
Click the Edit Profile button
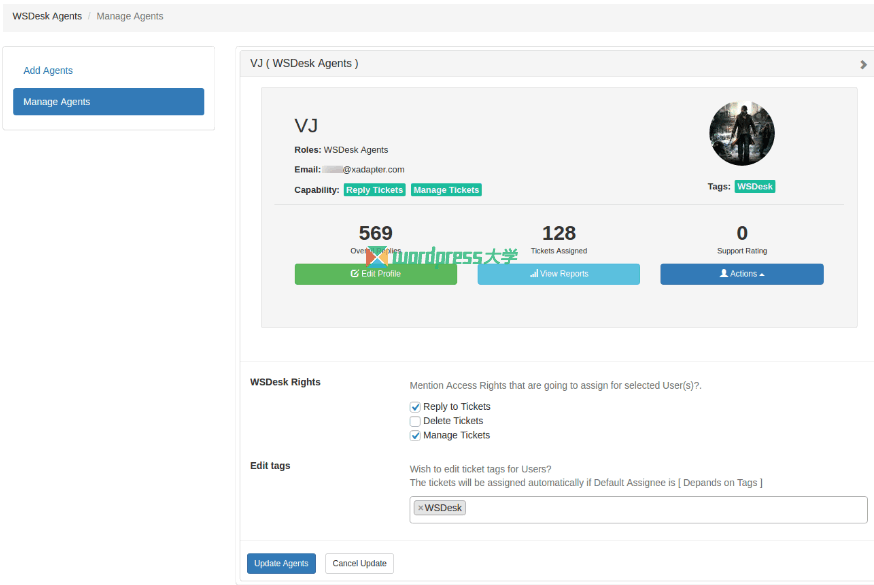[x=376, y=274]
